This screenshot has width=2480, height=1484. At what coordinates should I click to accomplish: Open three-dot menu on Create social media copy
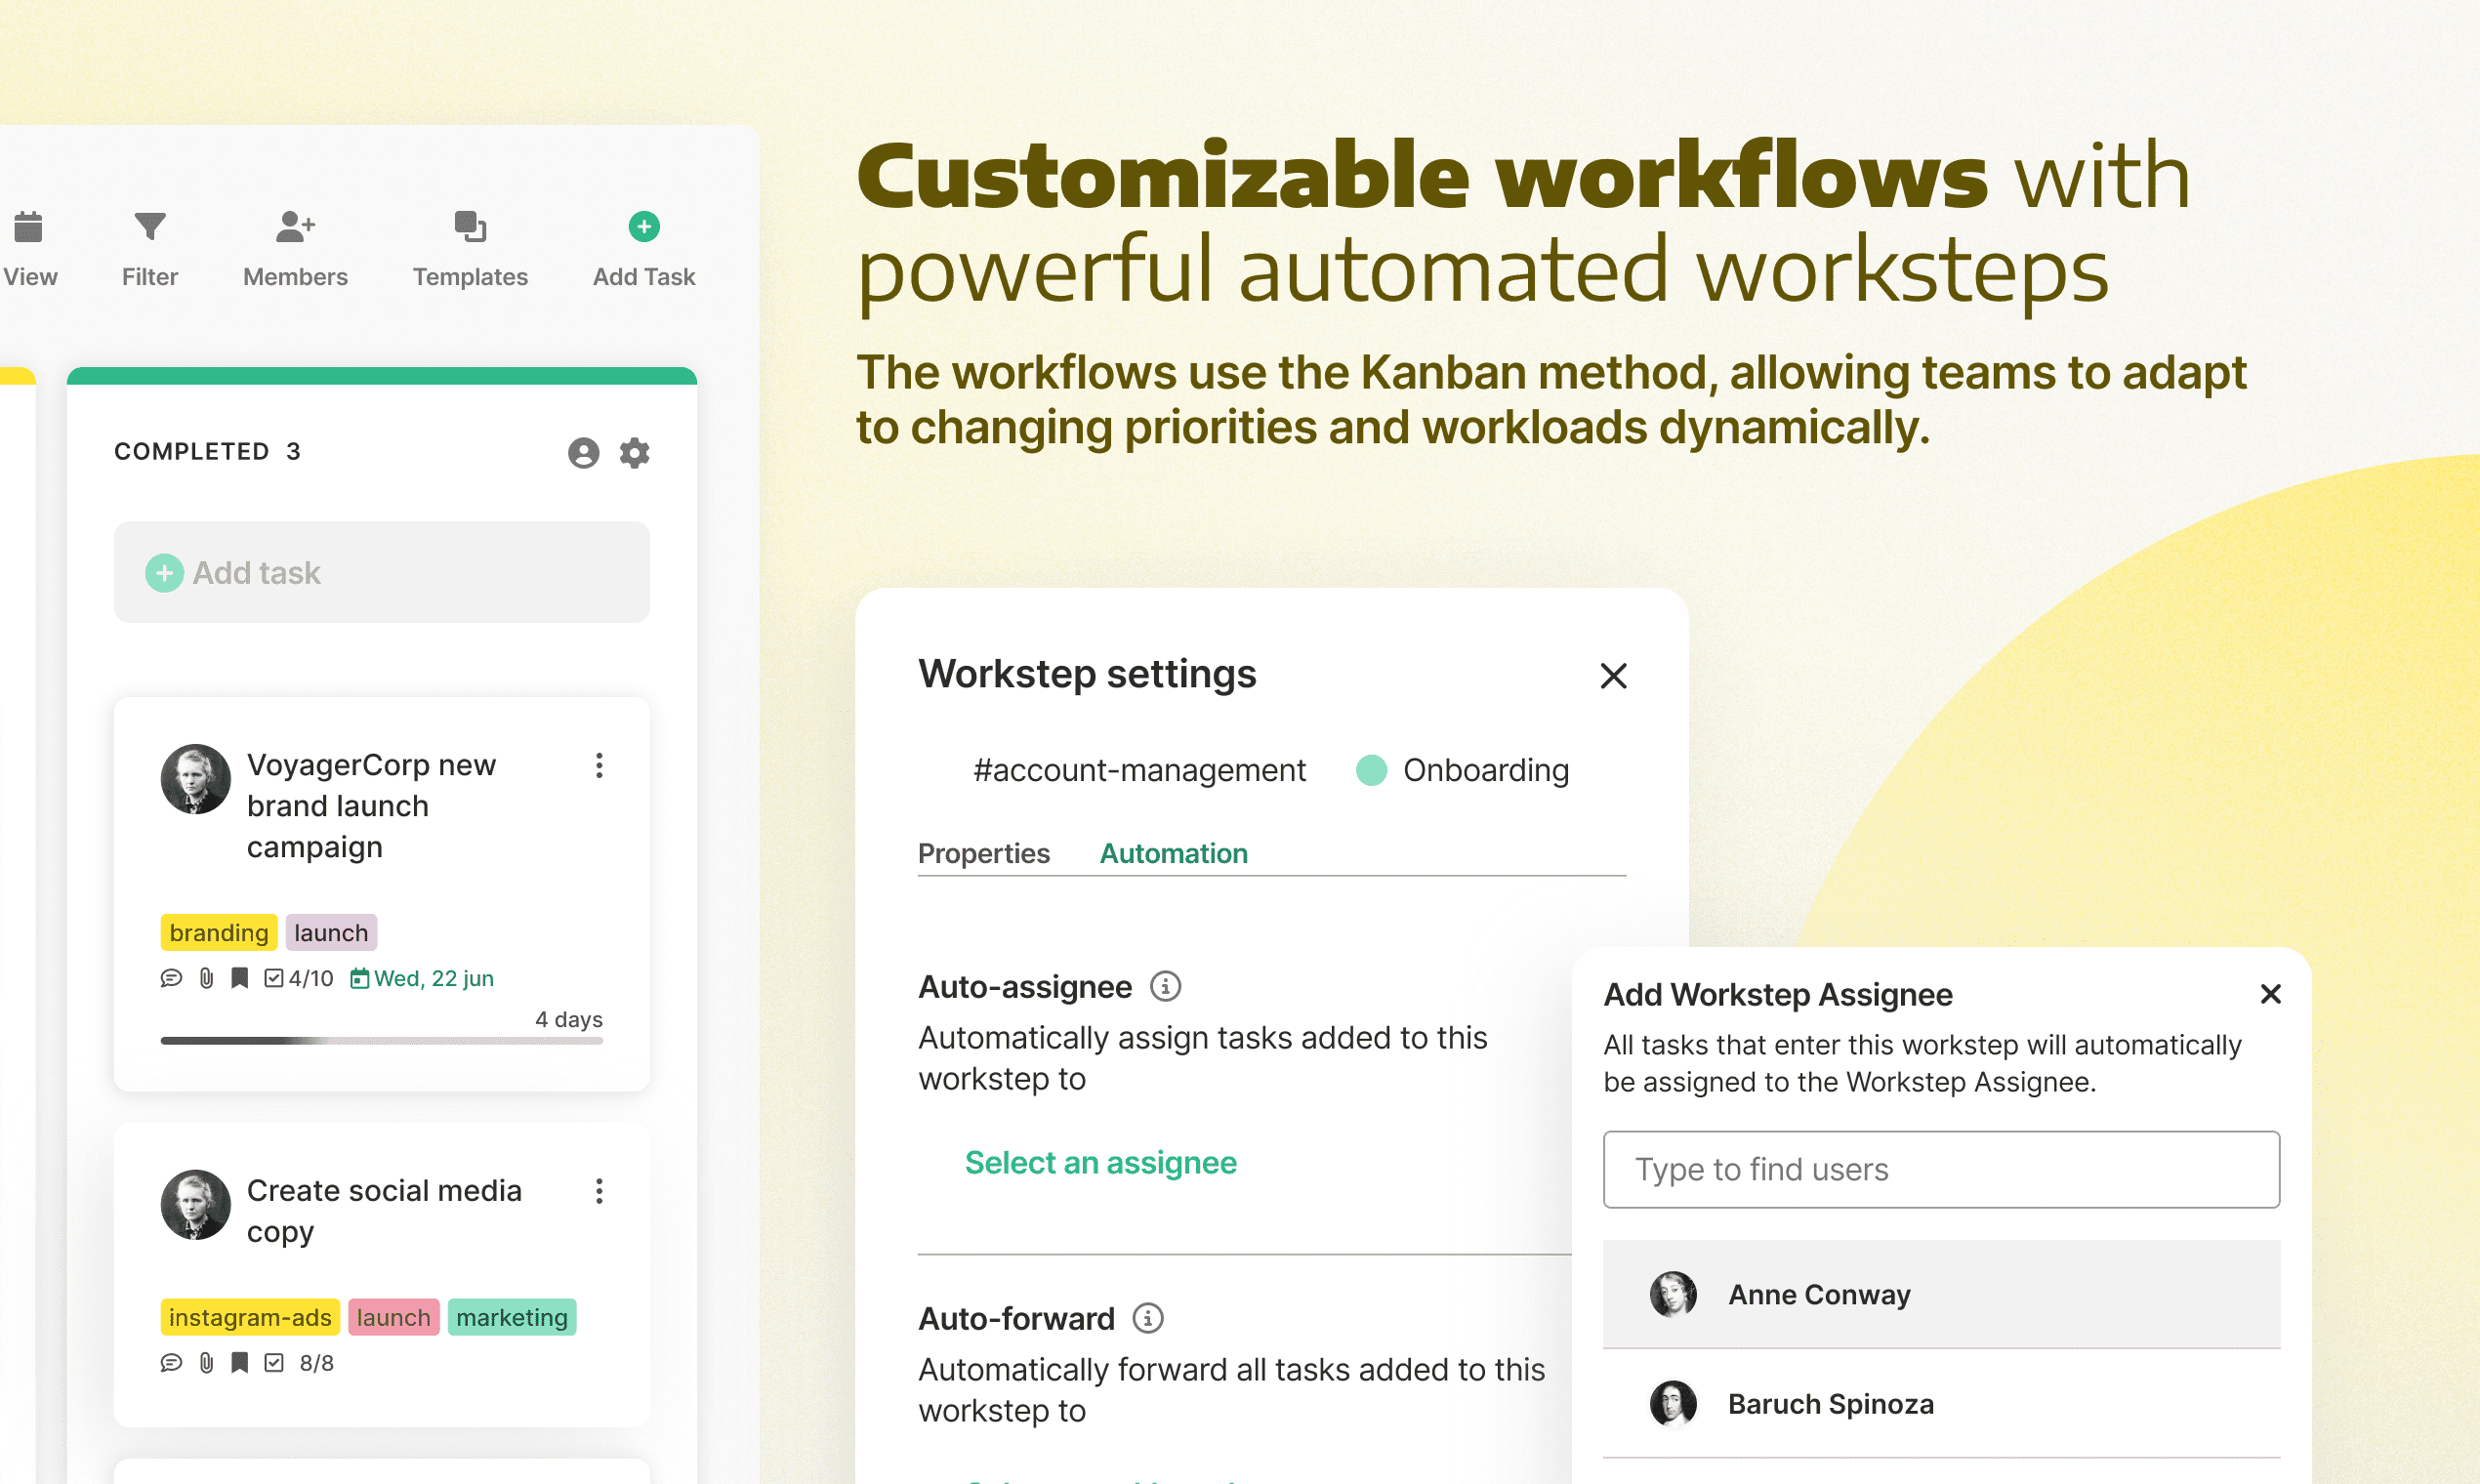(600, 1191)
